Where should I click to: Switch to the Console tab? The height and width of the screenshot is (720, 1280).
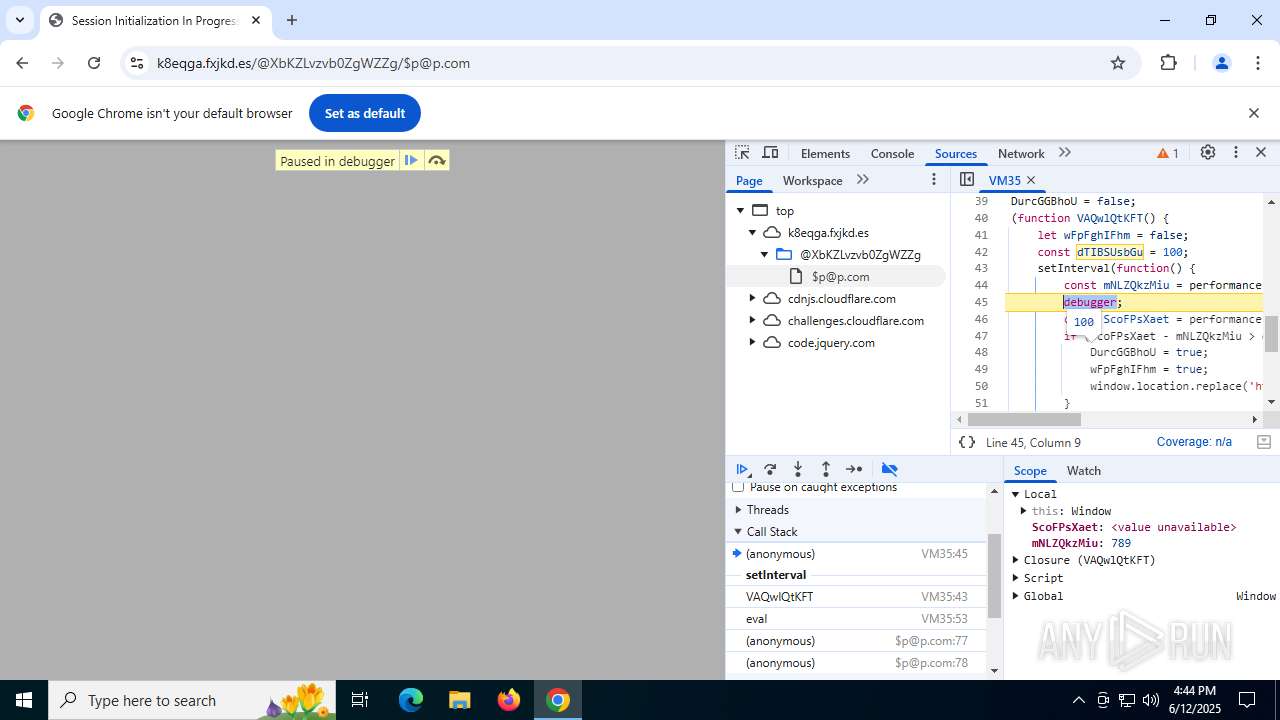pyautogui.click(x=892, y=153)
